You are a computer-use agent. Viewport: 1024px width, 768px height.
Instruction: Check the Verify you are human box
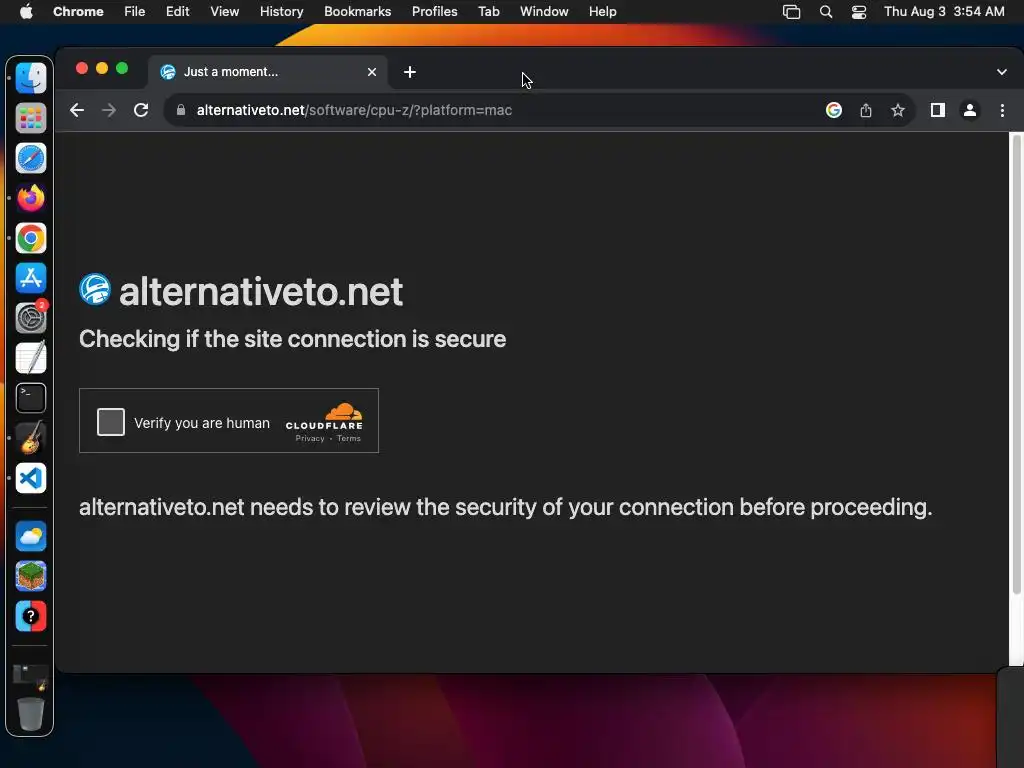(110, 422)
